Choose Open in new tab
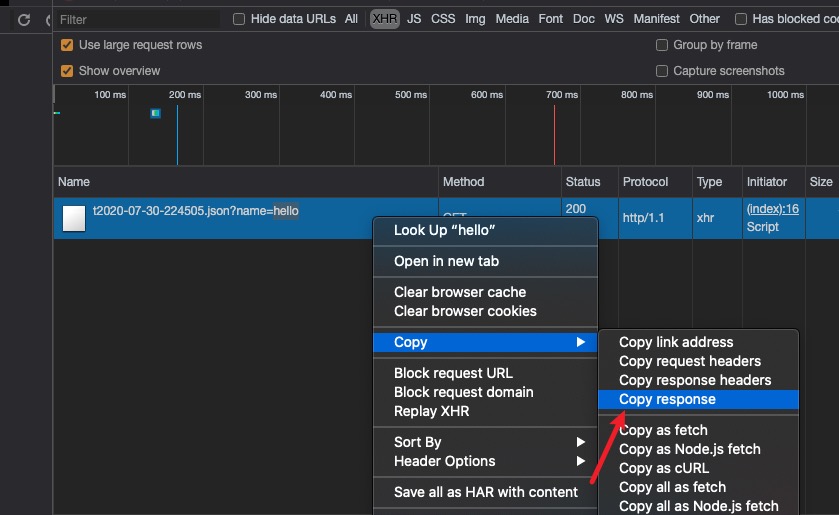 (485, 261)
